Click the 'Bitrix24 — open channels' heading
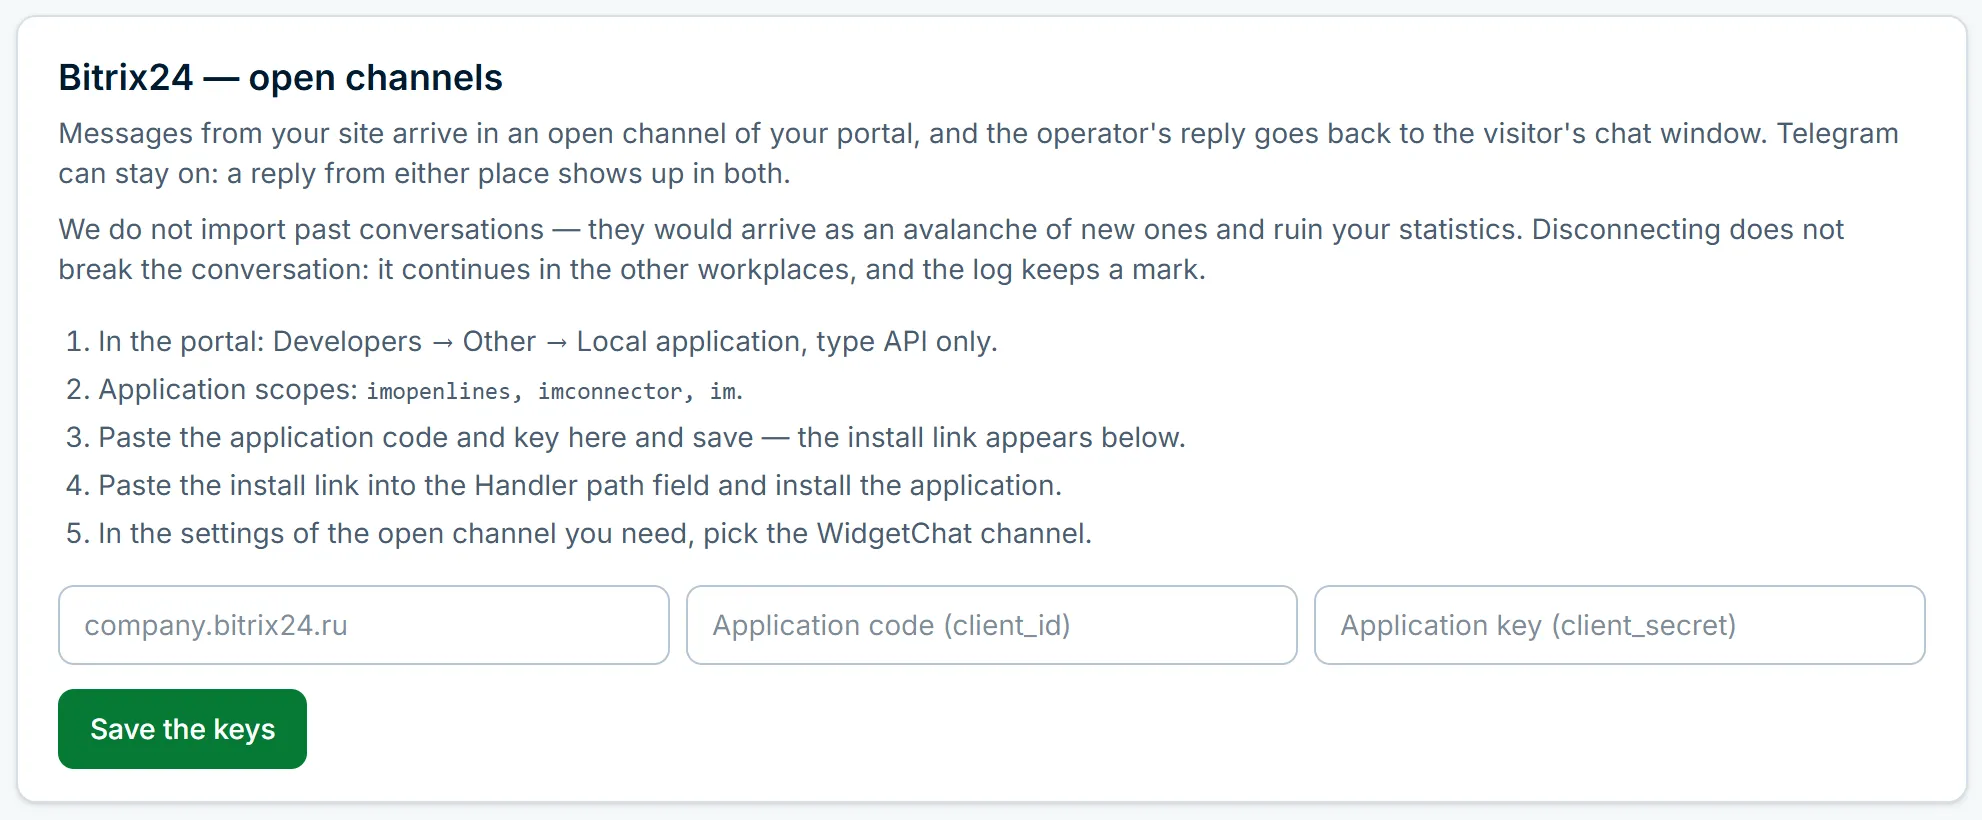This screenshot has height=820, width=1982. [280, 77]
